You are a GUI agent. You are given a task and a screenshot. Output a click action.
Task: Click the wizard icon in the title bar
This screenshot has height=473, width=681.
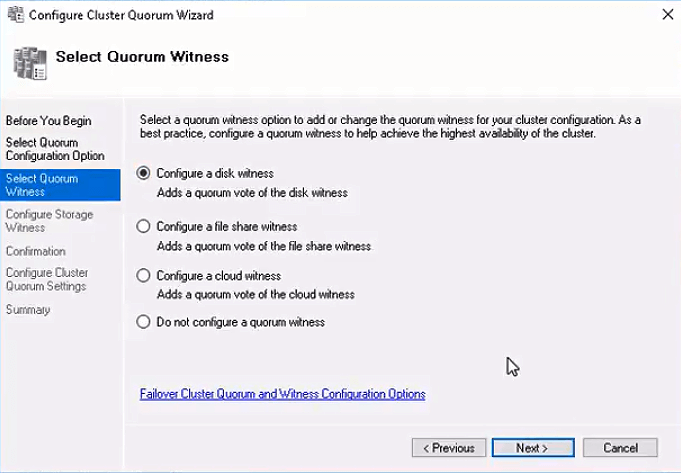click(x=14, y=15)
